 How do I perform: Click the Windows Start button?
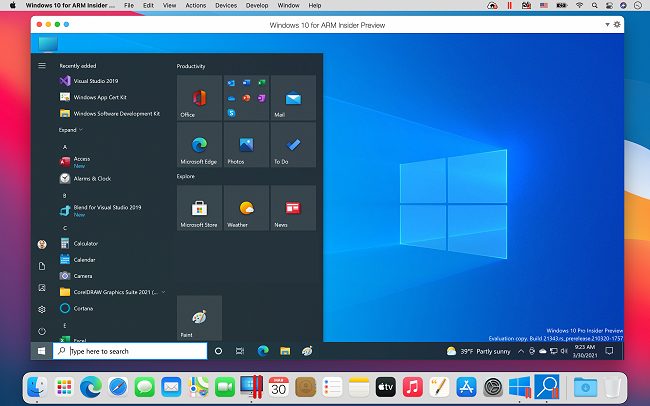coord(41,351)
